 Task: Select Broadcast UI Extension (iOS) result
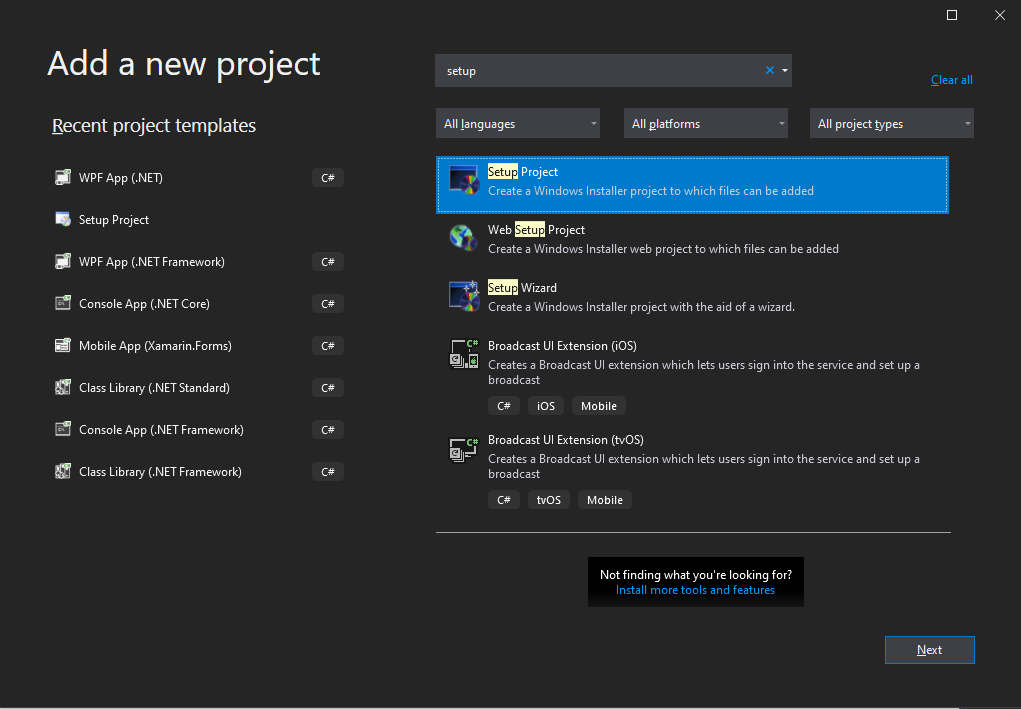click(x=692, y=376)
